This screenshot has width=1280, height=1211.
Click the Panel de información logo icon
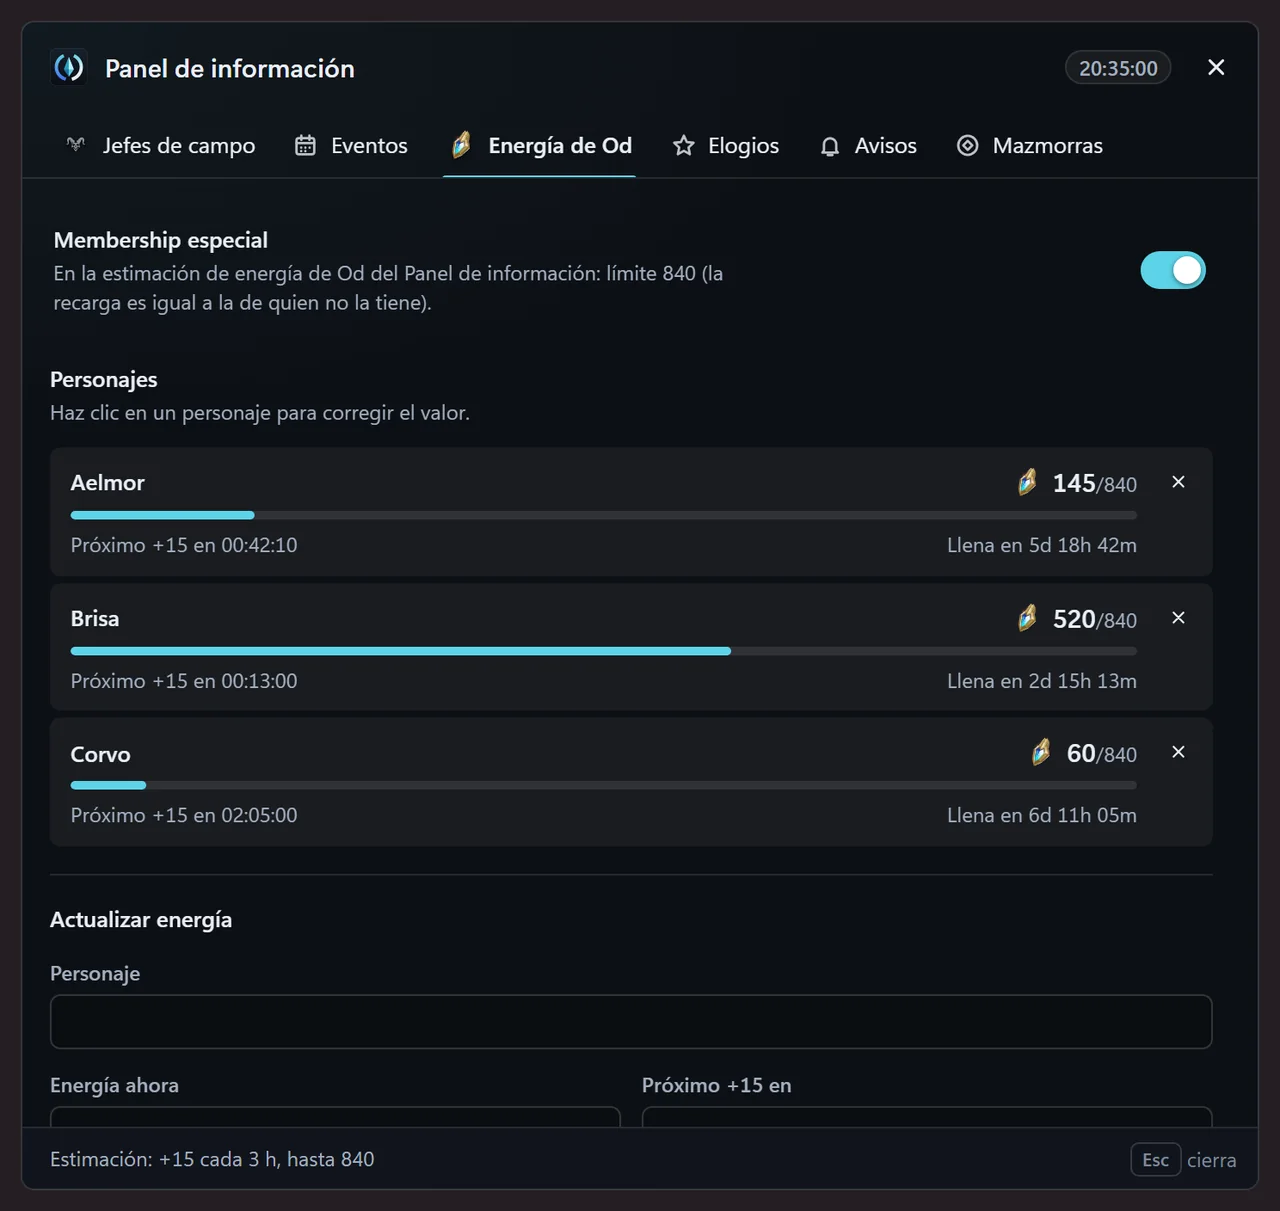pos(69,68)
